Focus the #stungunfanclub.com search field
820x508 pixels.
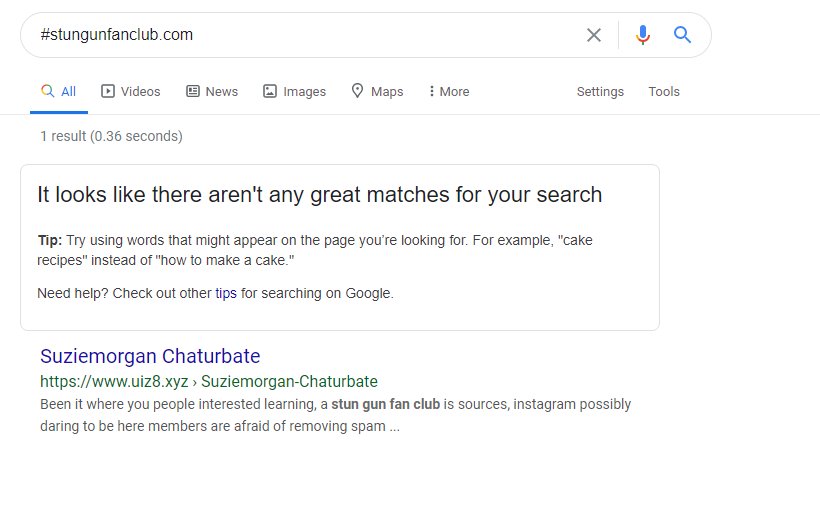click(309, 35)
